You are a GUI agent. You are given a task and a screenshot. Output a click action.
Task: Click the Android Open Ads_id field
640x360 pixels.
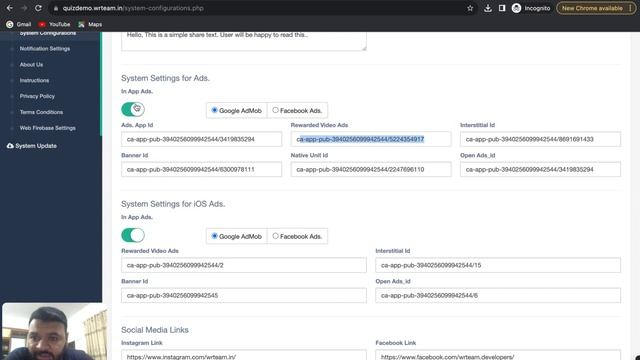540,169
